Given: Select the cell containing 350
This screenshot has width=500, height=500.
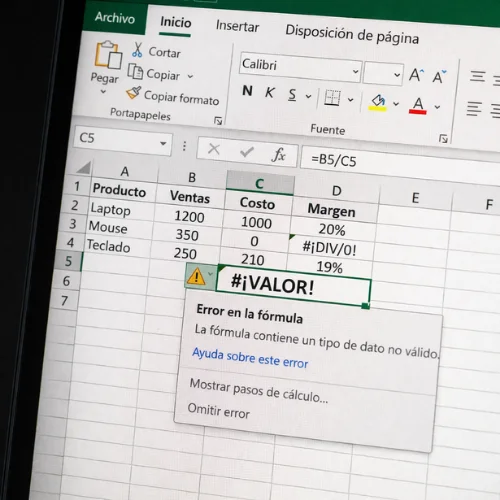Looking at the screenshot, I should click(x=187, y=235).
